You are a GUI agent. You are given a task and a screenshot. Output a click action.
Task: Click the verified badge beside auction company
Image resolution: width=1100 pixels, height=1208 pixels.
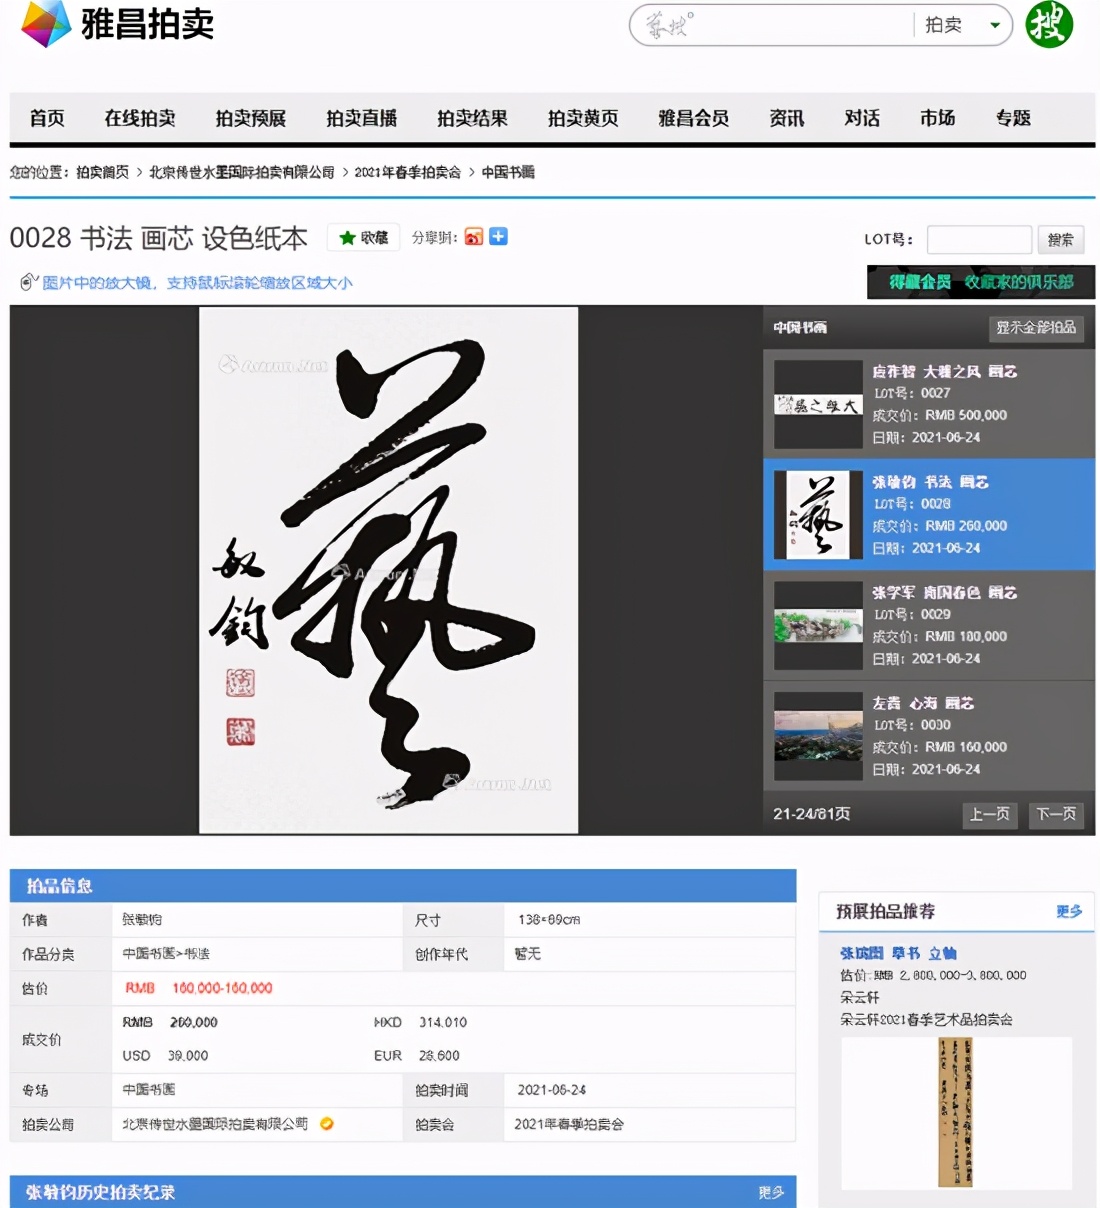(x=327, y=1124)
